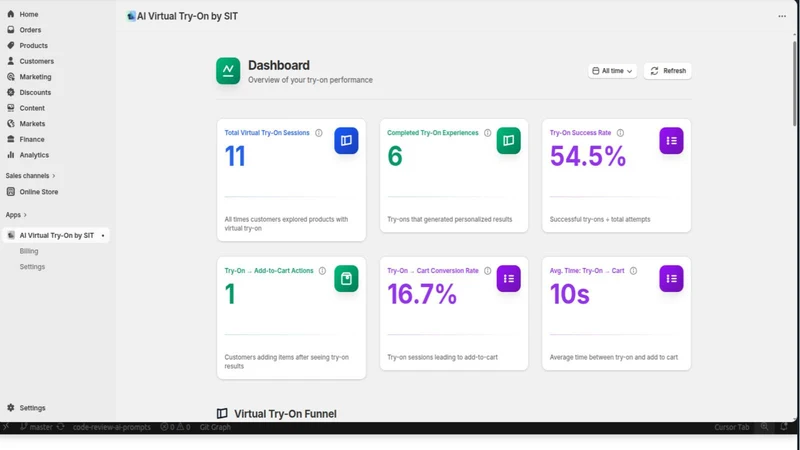Click the master git branch indicator
The width and height of the screenshot is (800, 450).
point(36,427)
